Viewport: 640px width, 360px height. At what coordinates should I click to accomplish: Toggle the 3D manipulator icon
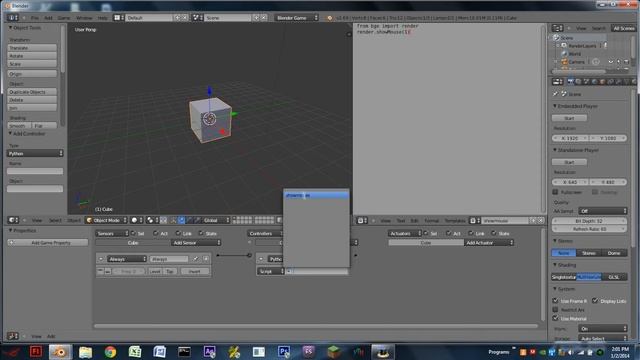pos(173,220)
